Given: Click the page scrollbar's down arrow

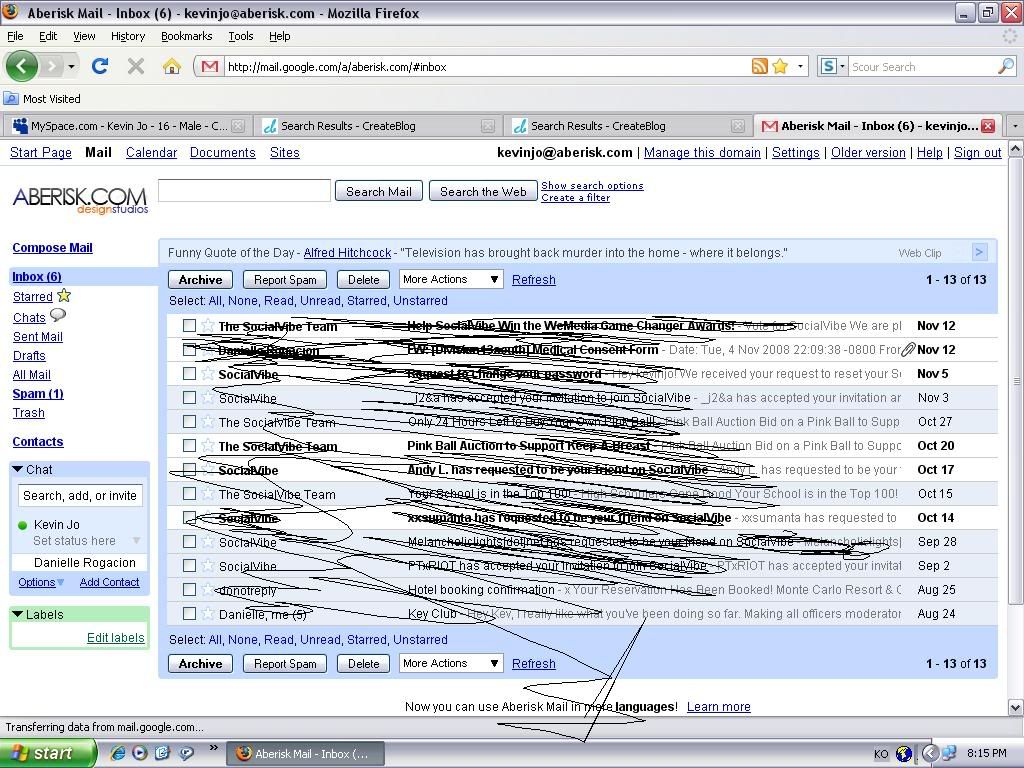Looking at the screenshot, I should (1016, 707).
